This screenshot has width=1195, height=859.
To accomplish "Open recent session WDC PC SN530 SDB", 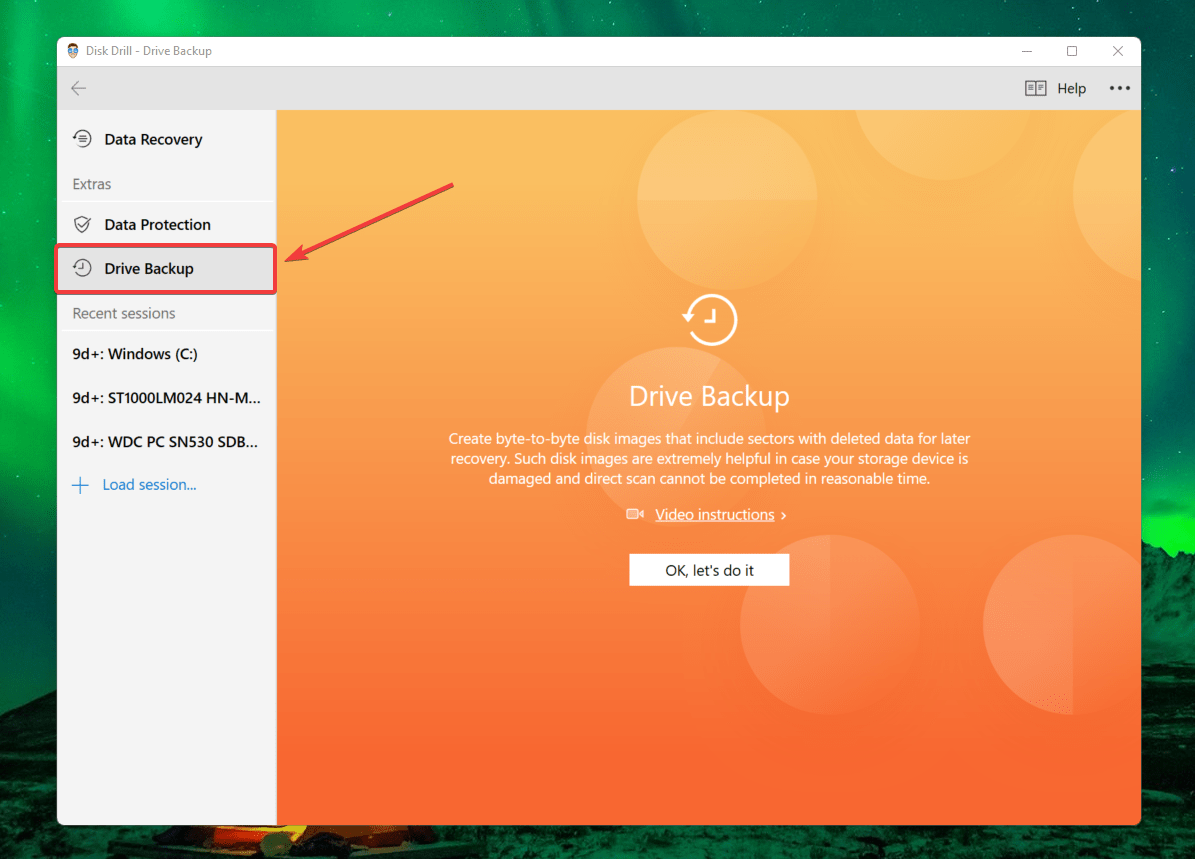I will (165, 442).
